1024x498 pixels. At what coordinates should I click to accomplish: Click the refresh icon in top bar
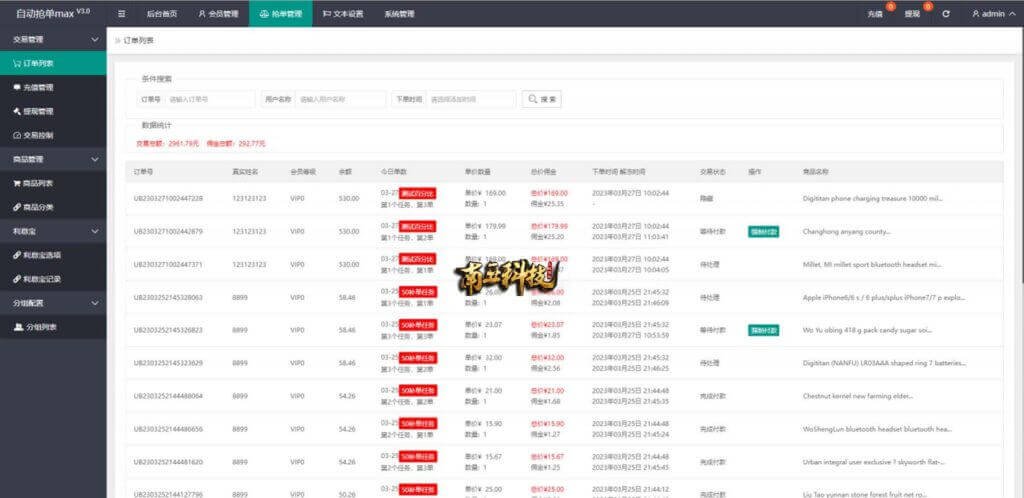tap(946, 14)
